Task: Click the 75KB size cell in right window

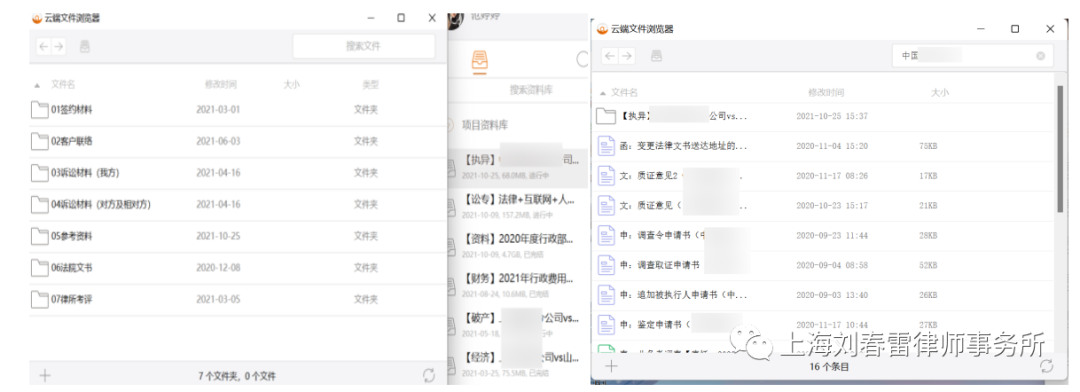Action: (x=928, y=146)
